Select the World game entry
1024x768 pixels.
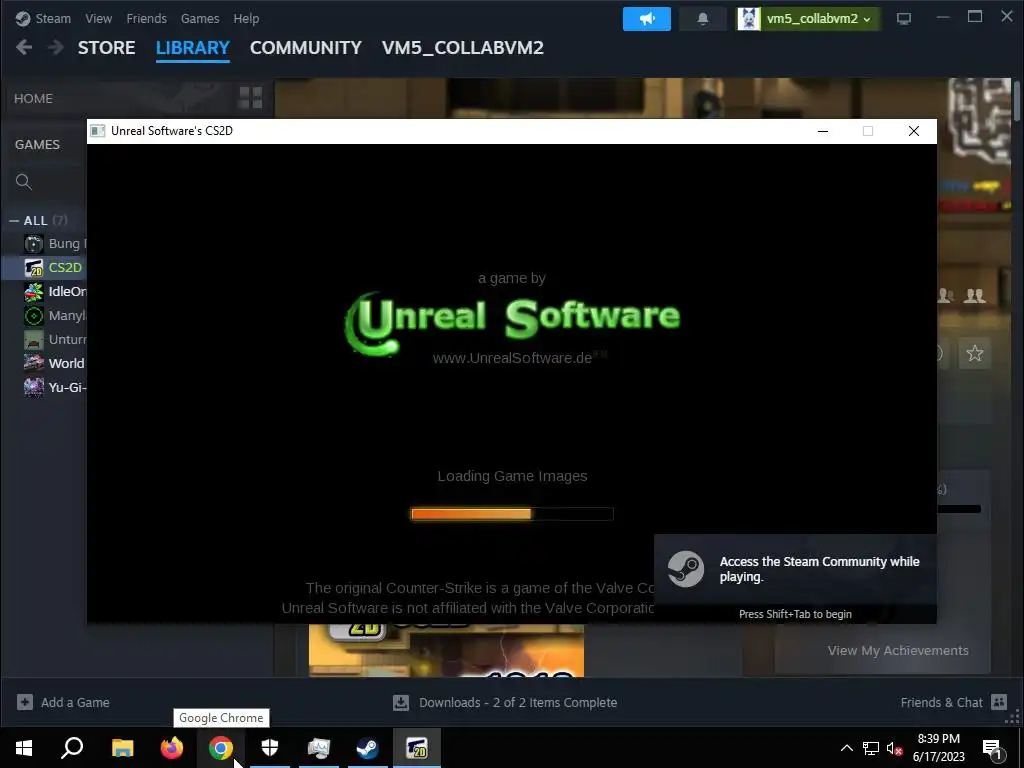click(55, 363)
